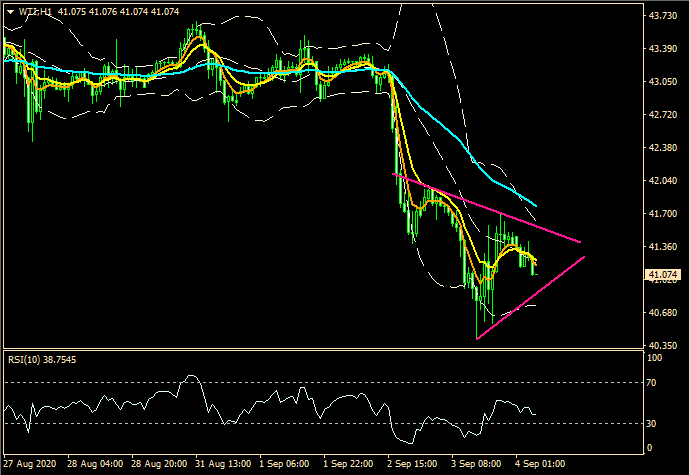Click the 4 Sep 01:00 time label
The image size is (690, 475).
click(540, 466)
